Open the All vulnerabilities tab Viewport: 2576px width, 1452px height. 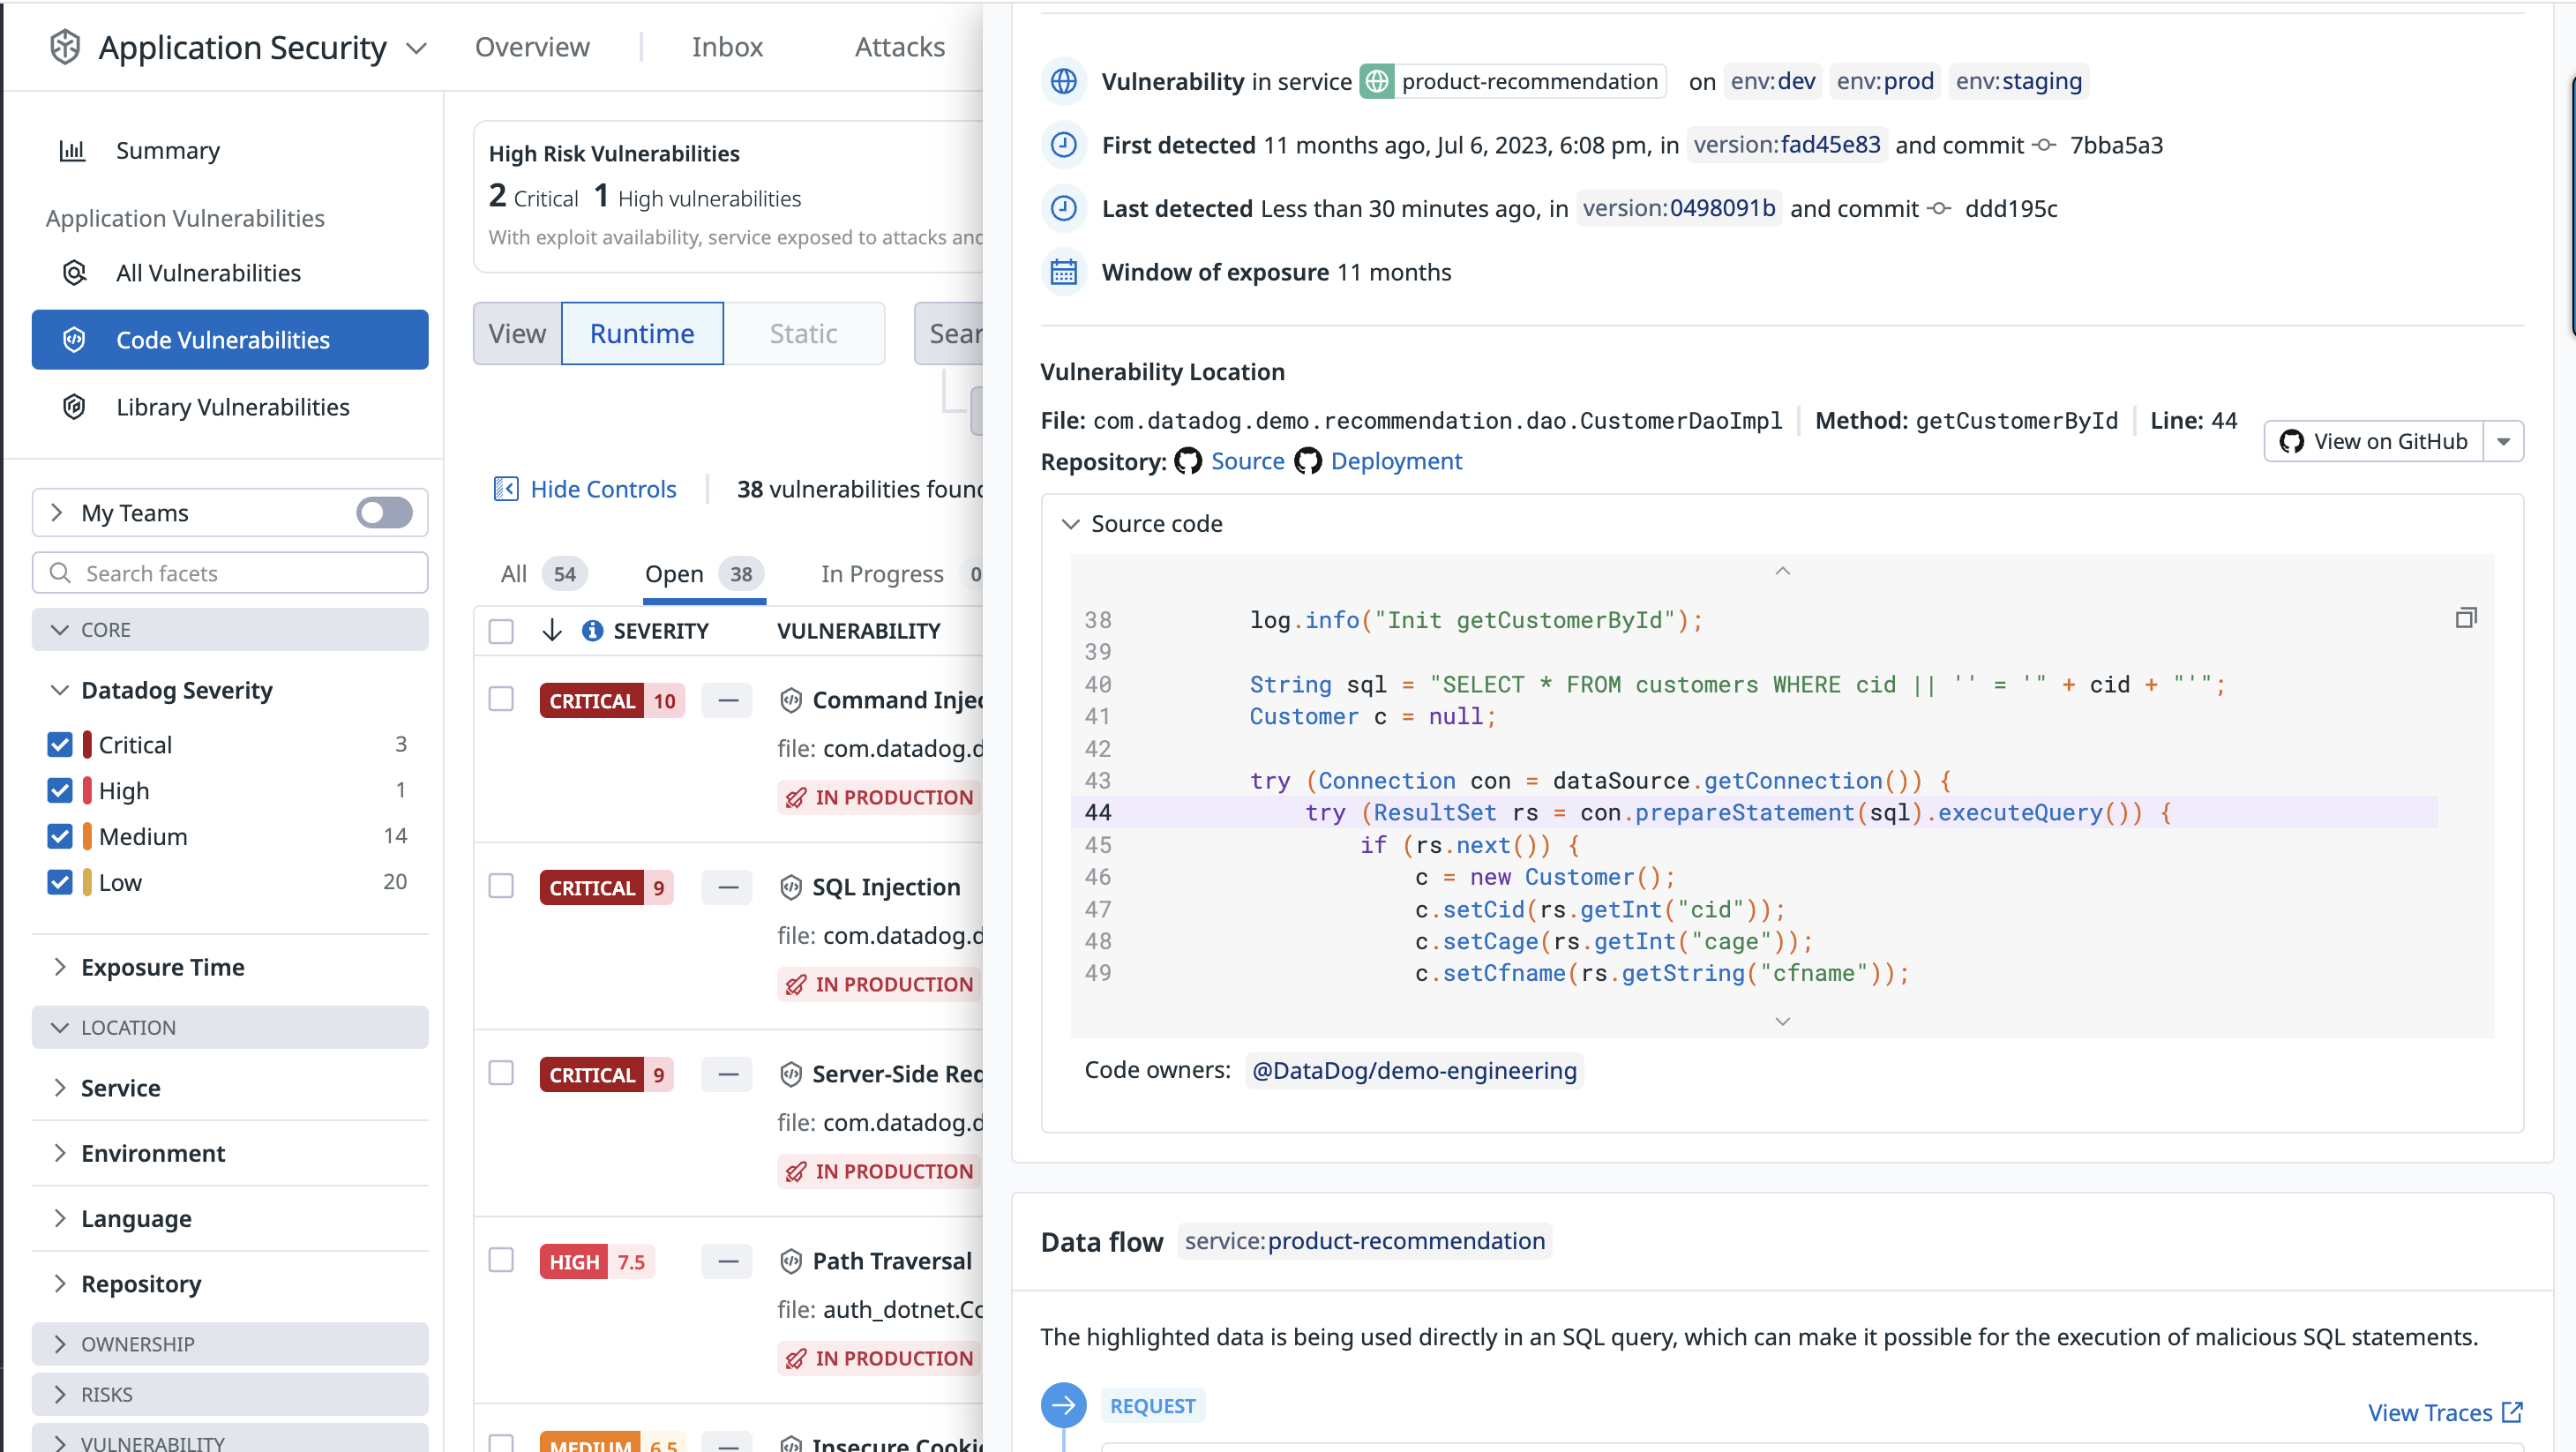[514, 574]
